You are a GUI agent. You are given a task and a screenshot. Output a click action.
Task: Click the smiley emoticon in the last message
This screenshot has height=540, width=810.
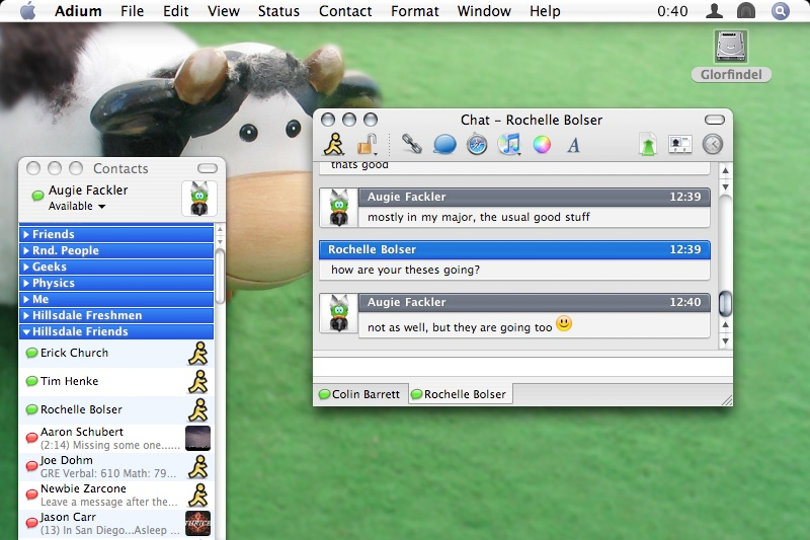(564, 324)
